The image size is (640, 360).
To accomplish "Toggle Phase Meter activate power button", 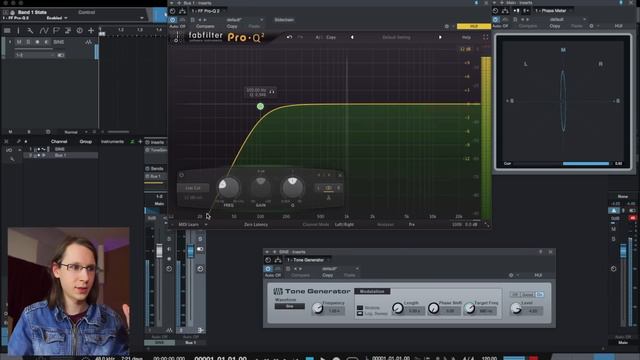I will click(x=496, y=19).
